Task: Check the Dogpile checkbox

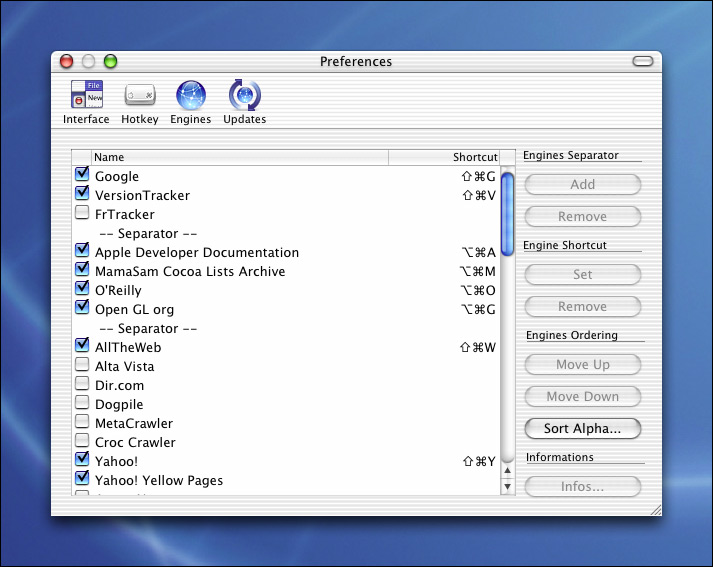Action: point(82,402)
